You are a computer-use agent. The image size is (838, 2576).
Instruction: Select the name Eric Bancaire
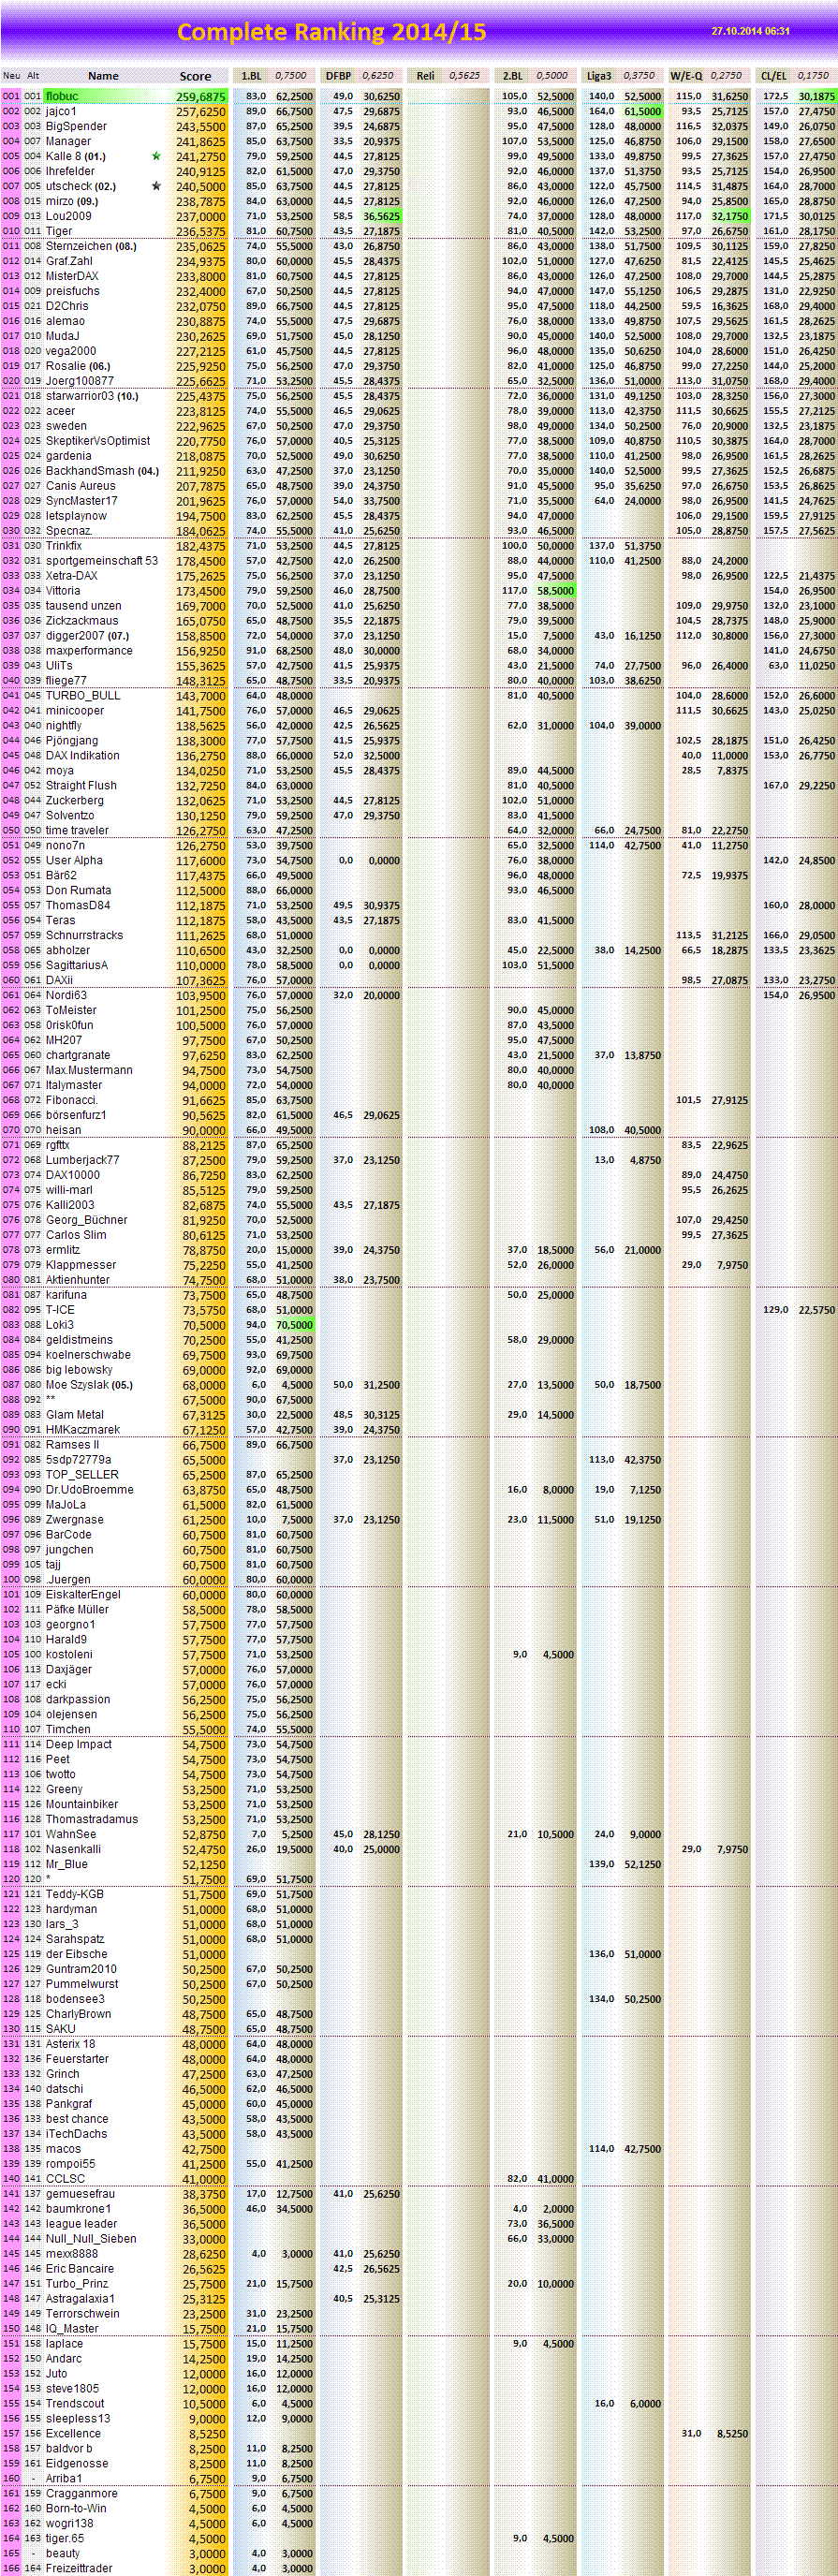click(x=80, y=2269)
